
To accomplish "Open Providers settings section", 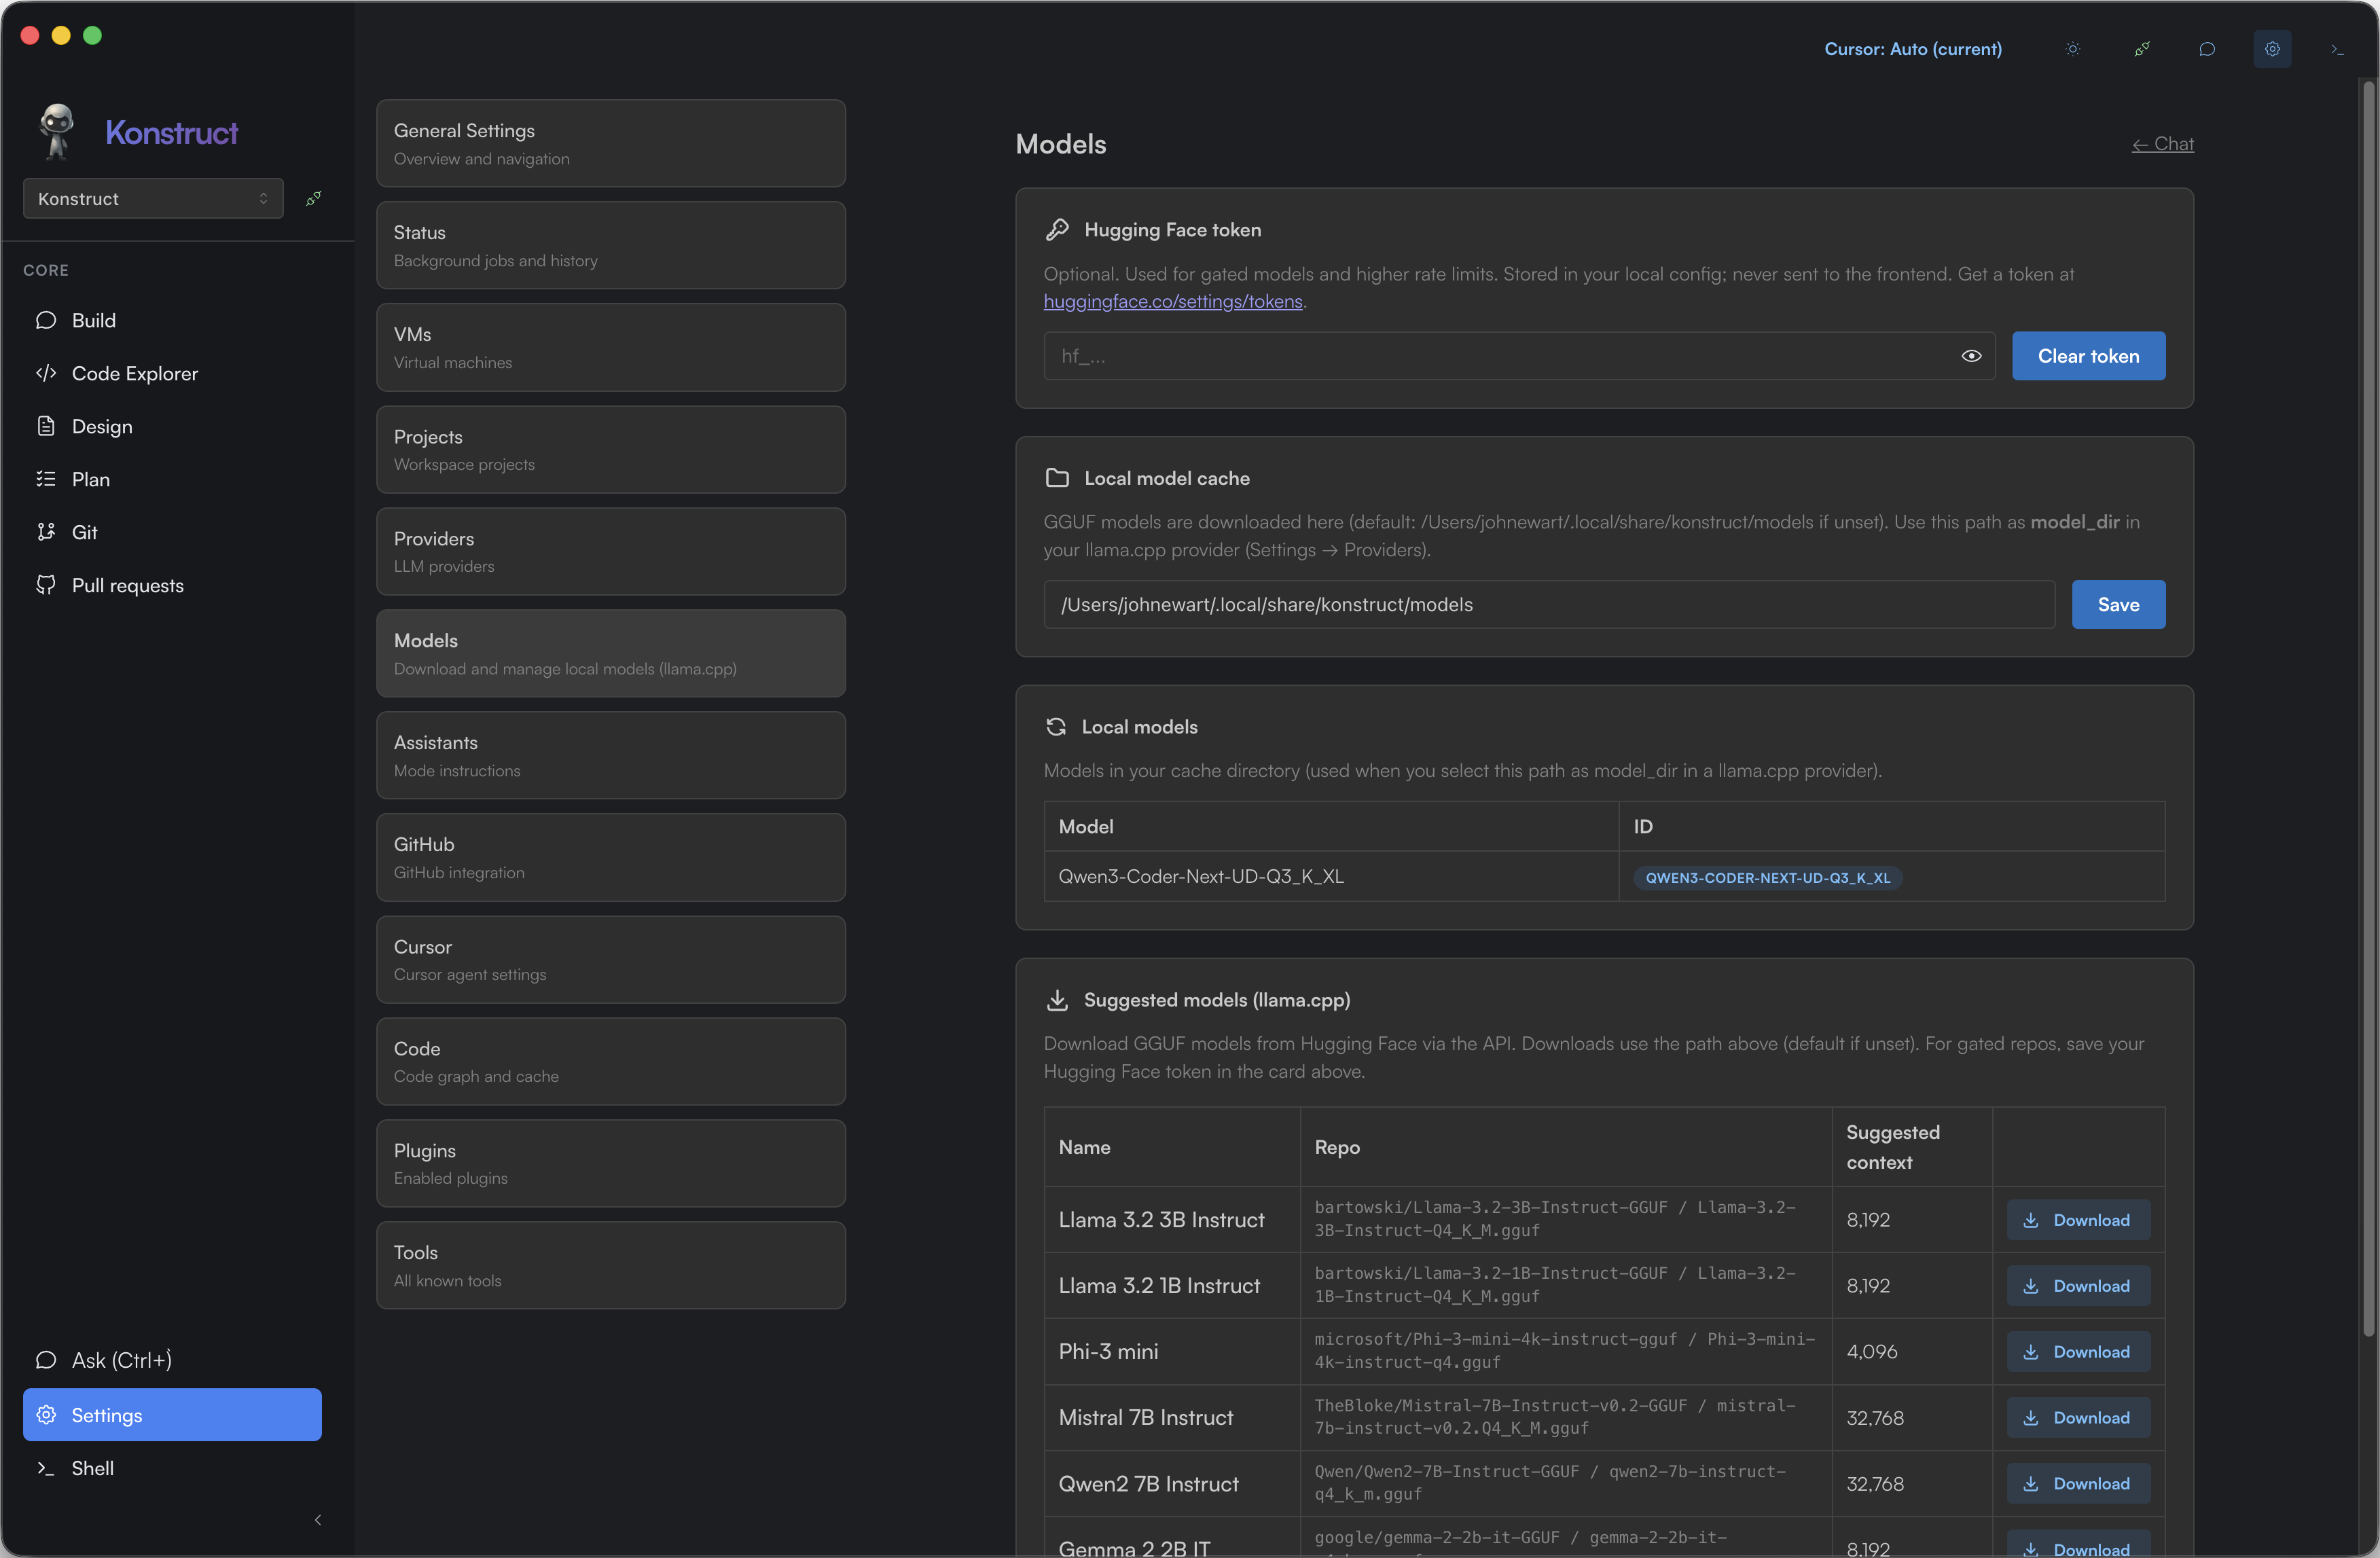I will 610,551.
